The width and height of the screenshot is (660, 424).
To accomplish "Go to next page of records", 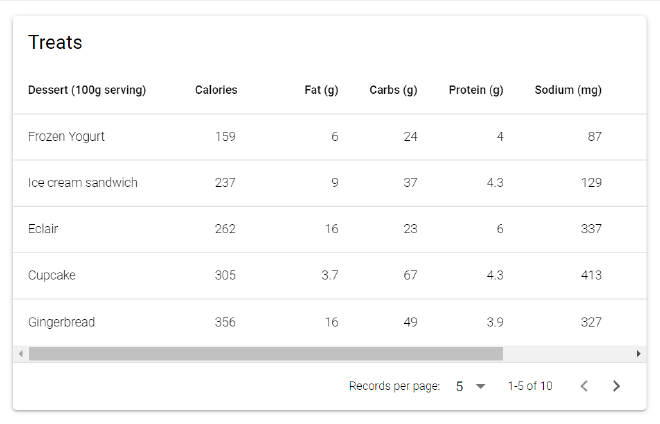I will [x=616, y=386].
